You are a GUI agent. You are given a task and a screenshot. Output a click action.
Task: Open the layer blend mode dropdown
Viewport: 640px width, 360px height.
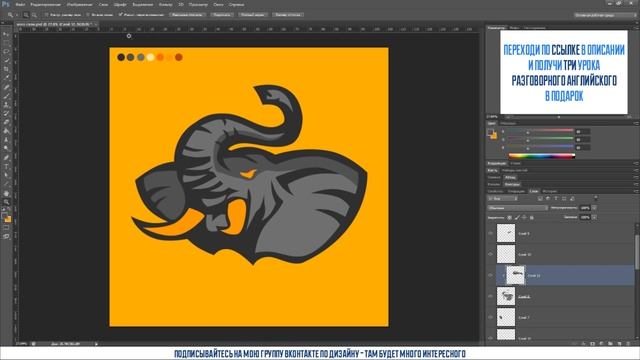point(518,208)
